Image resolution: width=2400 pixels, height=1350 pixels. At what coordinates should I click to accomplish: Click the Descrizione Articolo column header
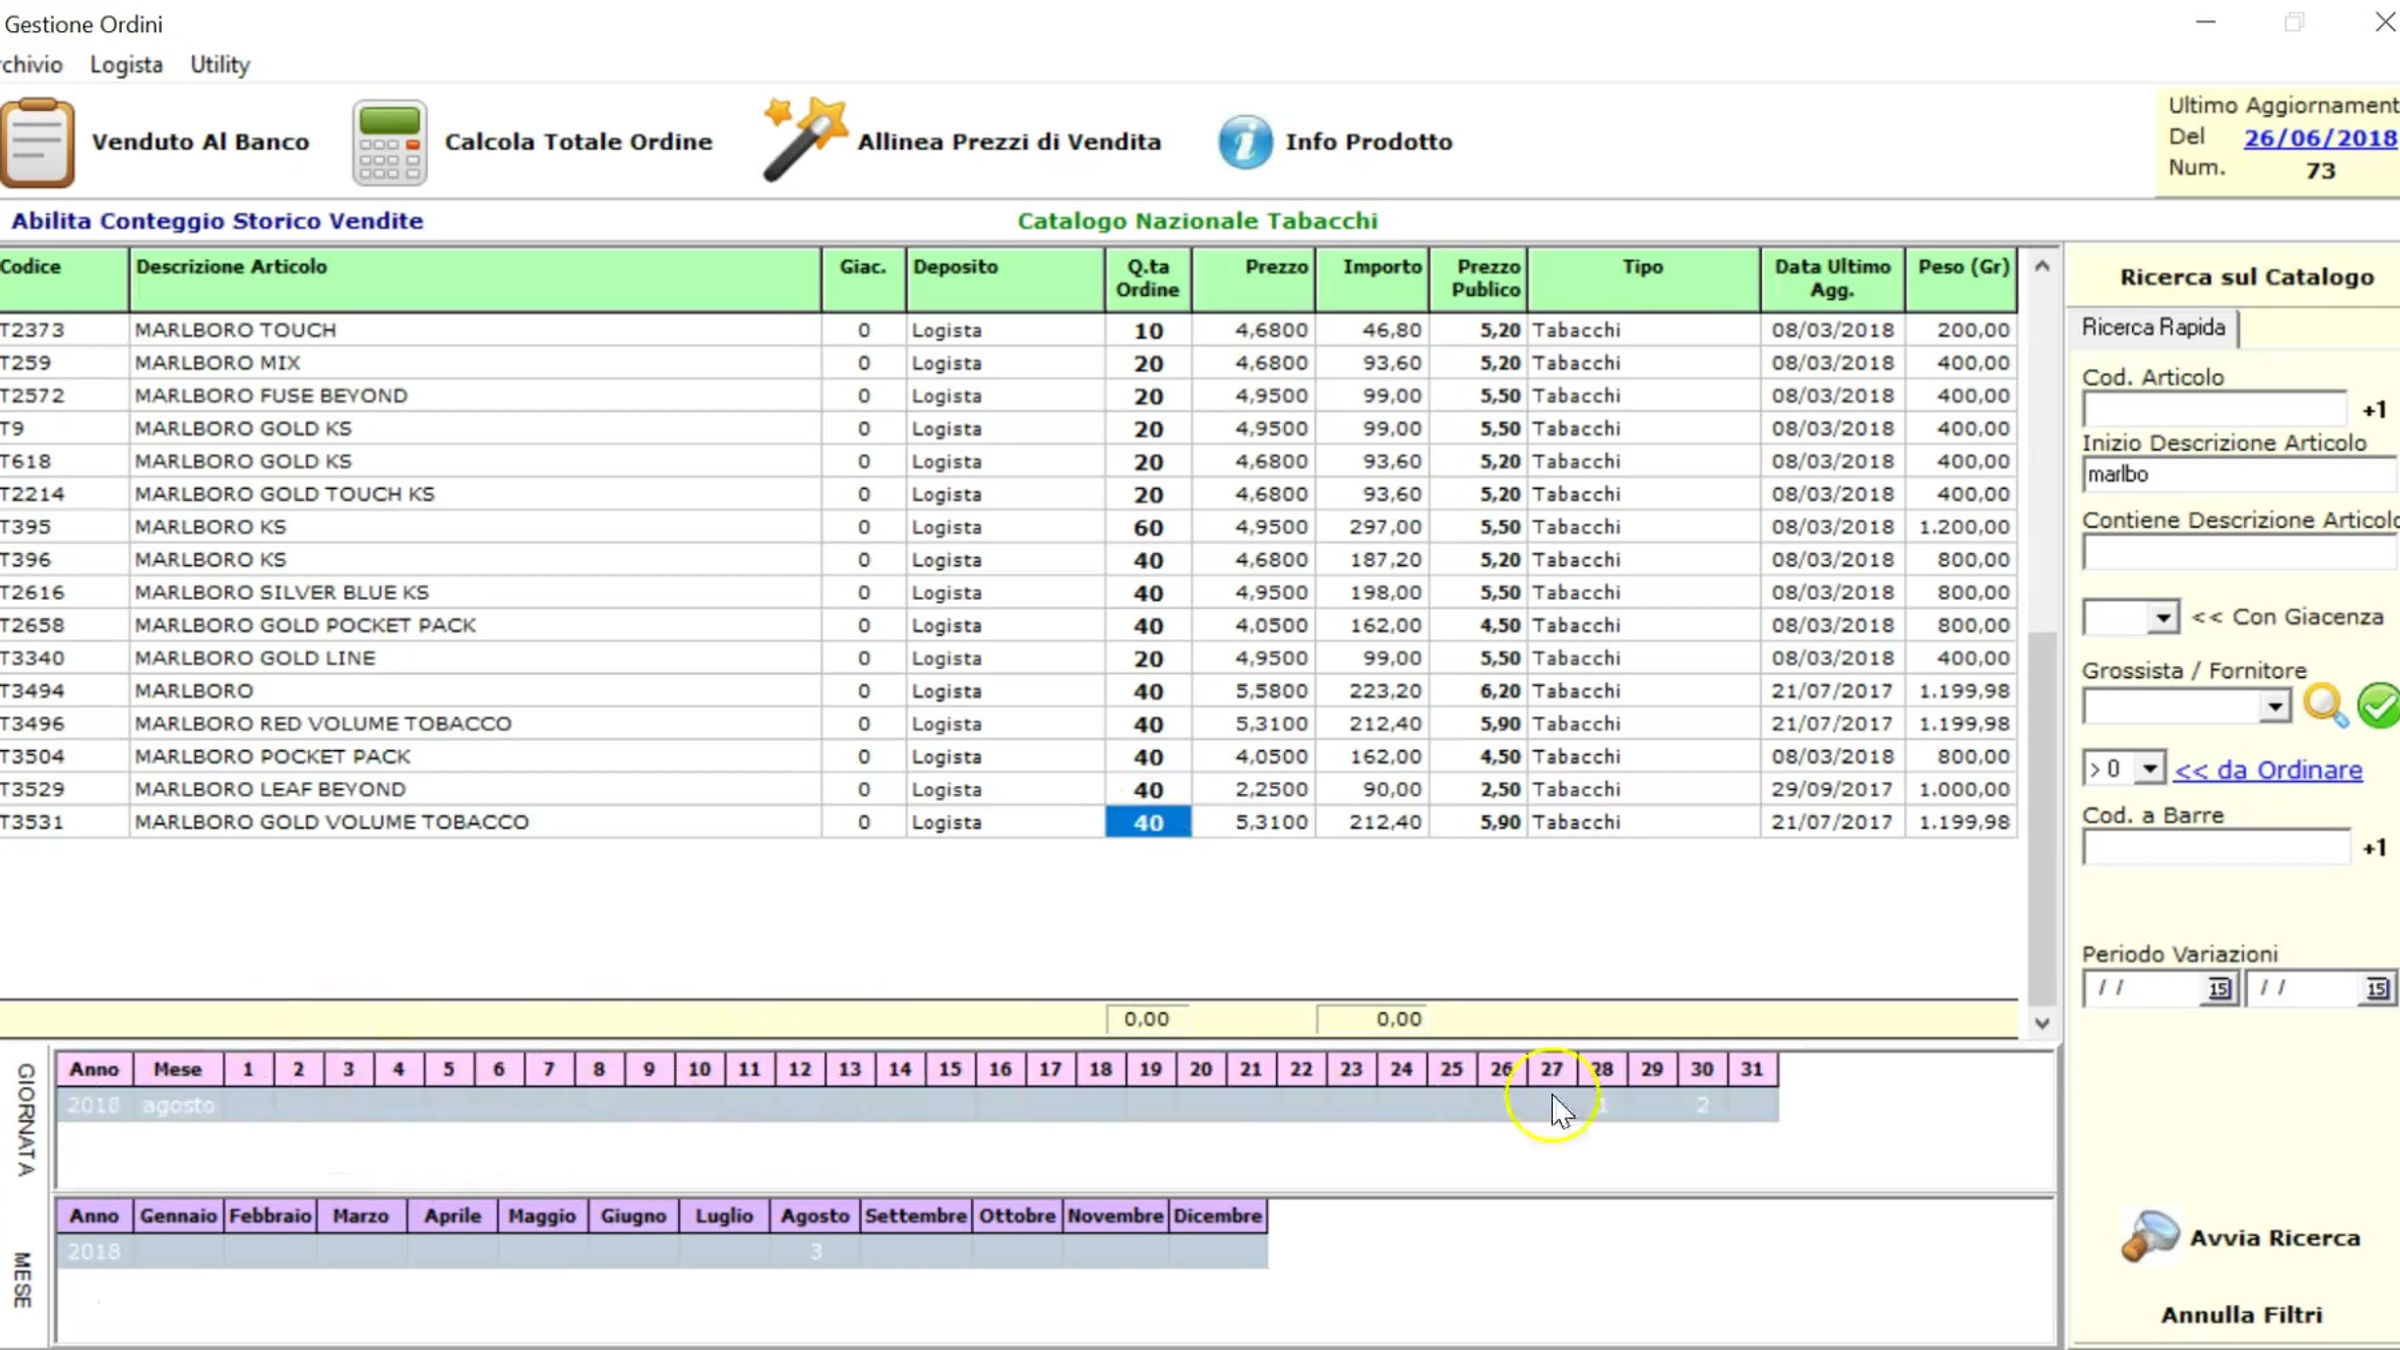point(475,279)
